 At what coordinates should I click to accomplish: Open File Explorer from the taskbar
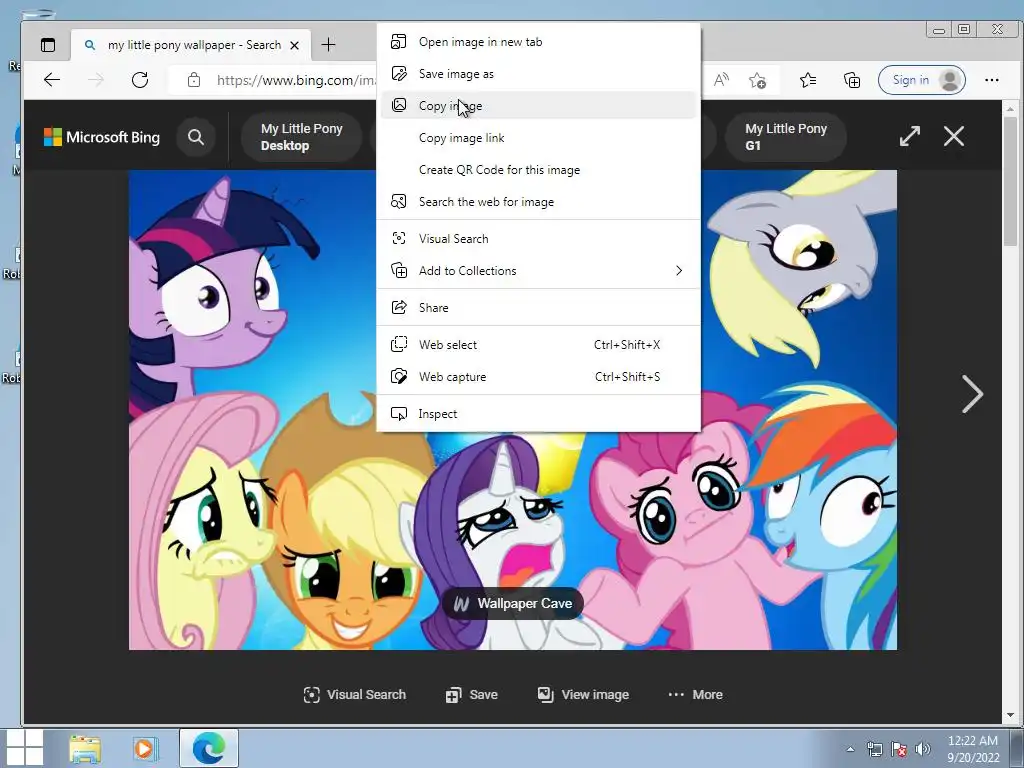(85, 748)
